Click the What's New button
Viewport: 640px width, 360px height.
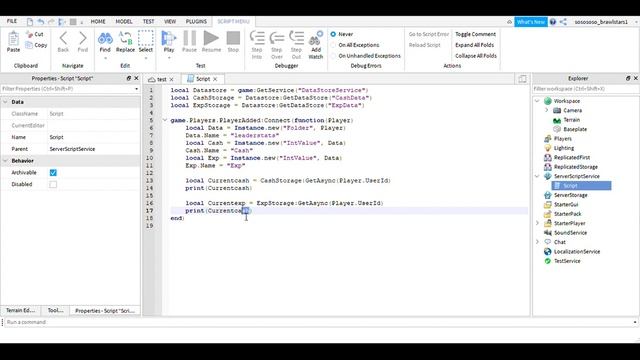[x=531, y=22]
